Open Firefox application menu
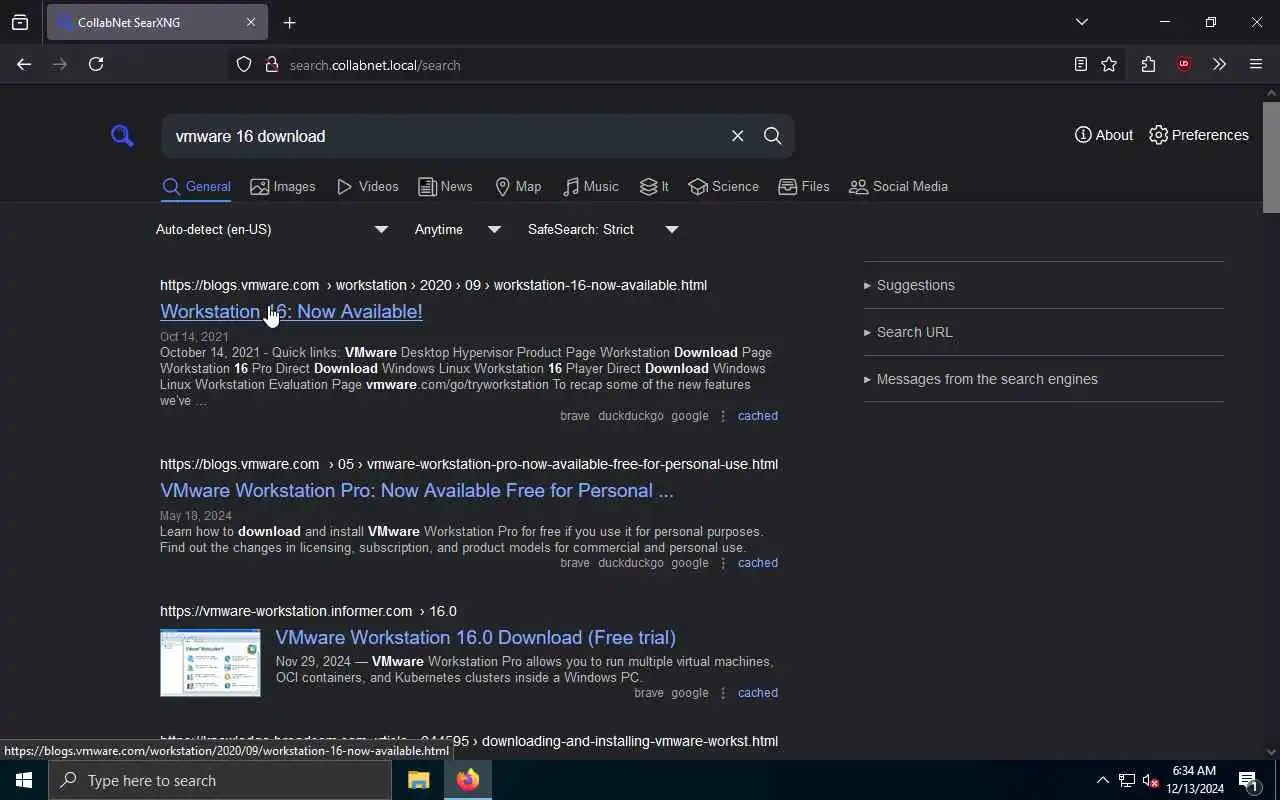The width and height of the screenshot is (1280, 800). click(1256, 64)
